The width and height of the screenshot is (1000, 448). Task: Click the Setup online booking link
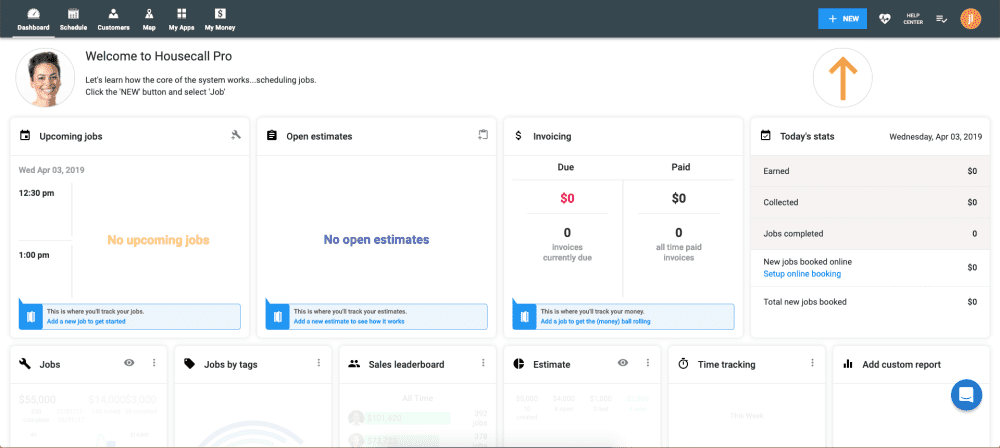pyautogui.click(x=802, y=274)
